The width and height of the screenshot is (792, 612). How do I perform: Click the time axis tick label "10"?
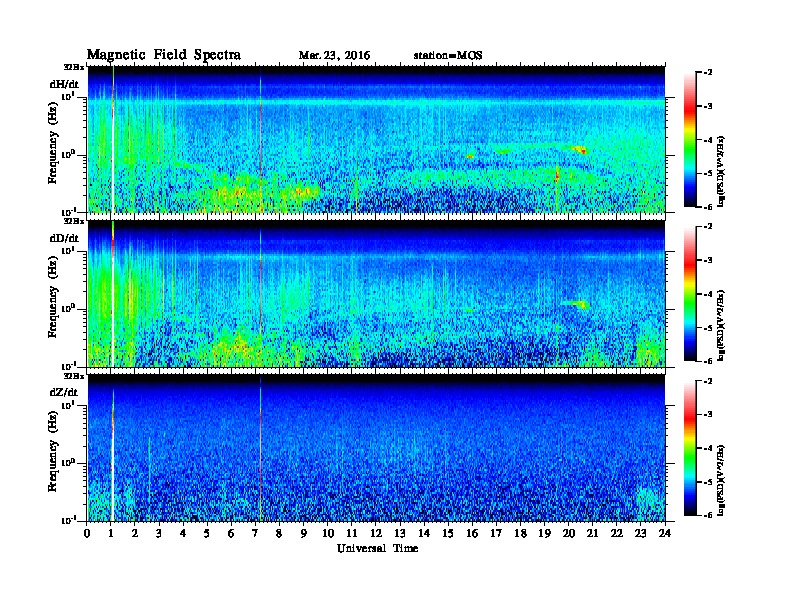(x=328, y=533)
